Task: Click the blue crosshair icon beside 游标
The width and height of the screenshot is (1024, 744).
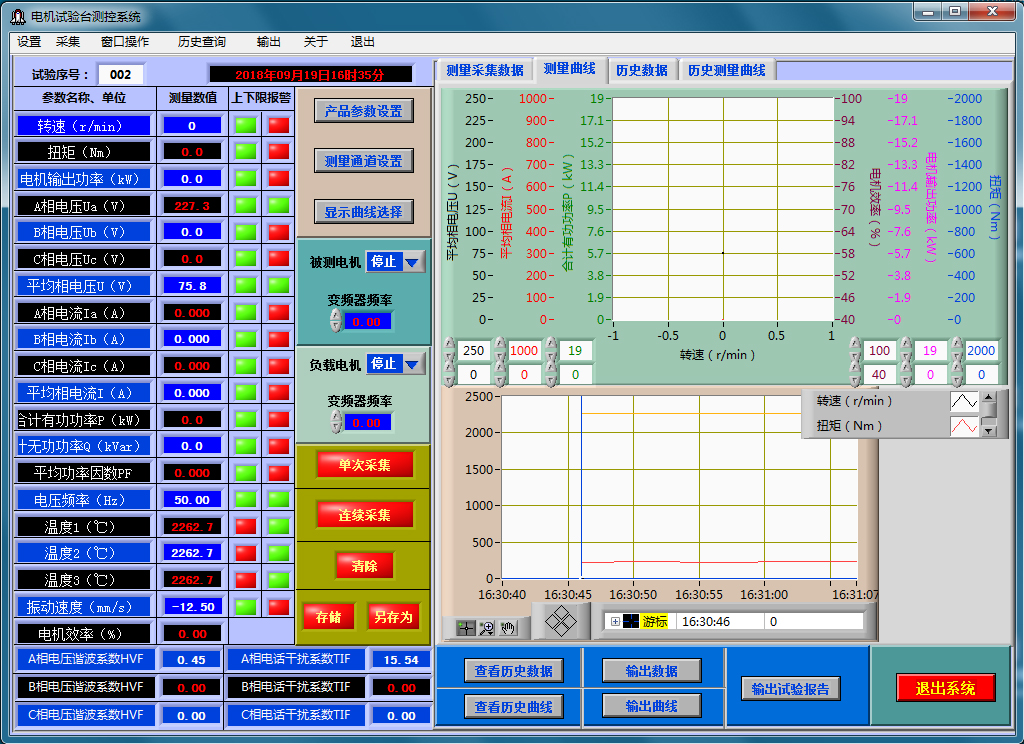Action: pos(631,621)
